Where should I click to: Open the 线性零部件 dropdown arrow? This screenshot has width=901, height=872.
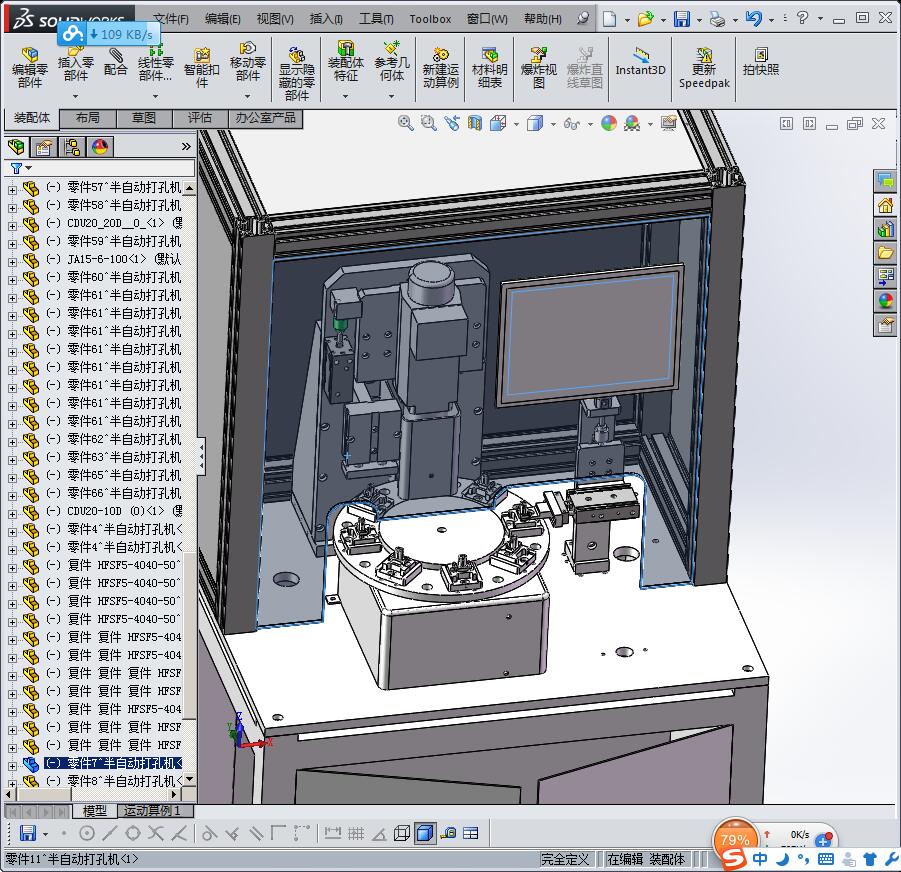coord(155,97)
